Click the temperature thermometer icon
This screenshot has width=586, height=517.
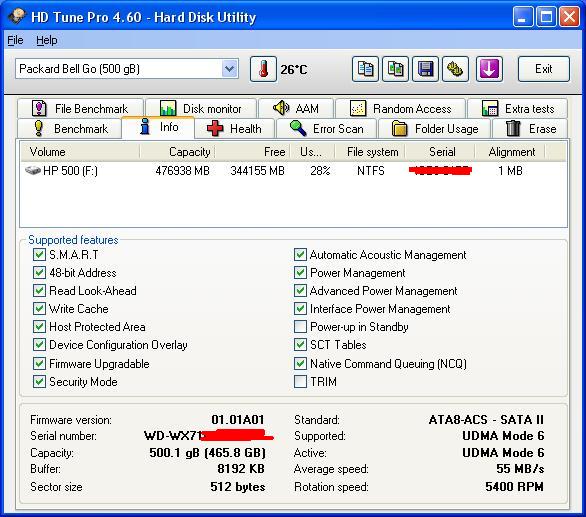pyautogui.click(x=263, y=69)
